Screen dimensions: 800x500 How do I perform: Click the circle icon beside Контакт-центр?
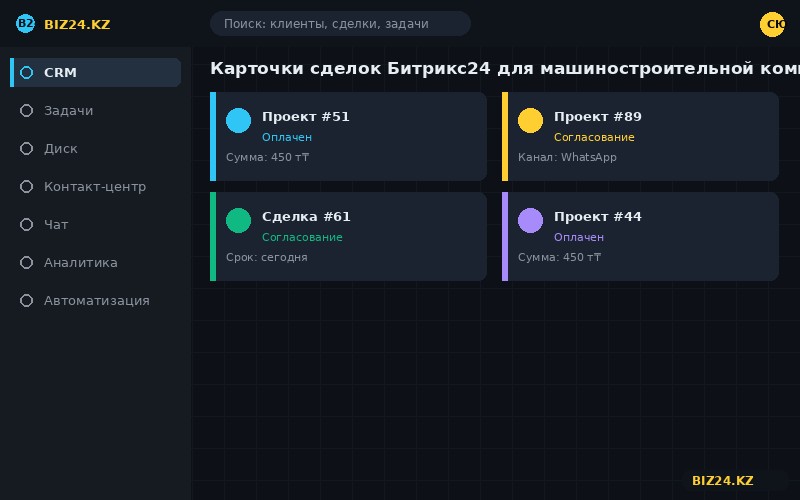pos(27,187)
